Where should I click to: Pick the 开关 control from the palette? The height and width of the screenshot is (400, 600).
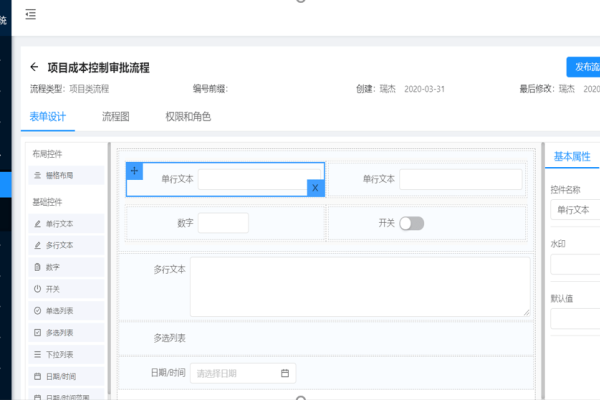click(x=66, y=289)
